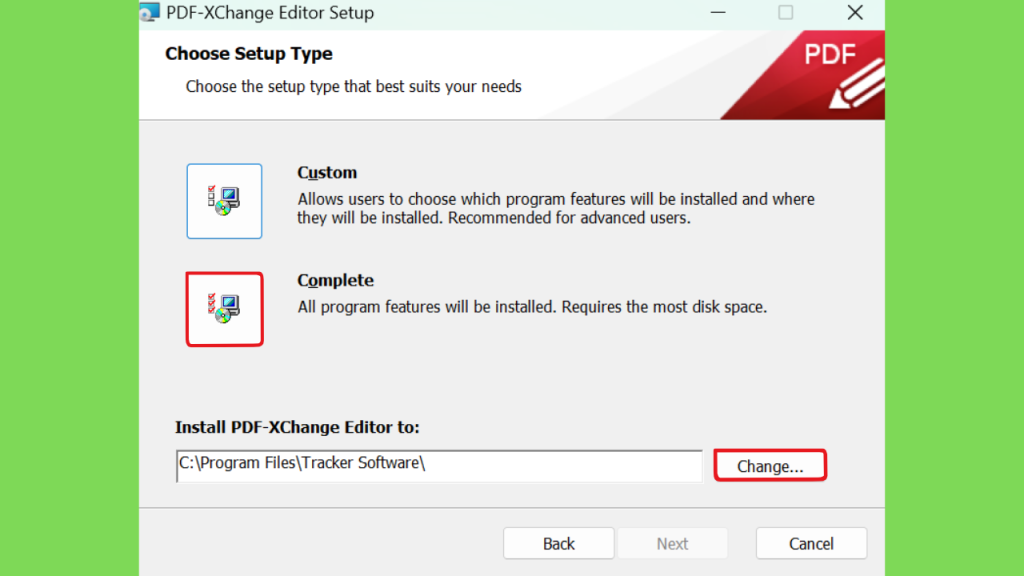Minimize the setup window

[x=718, y=12]
